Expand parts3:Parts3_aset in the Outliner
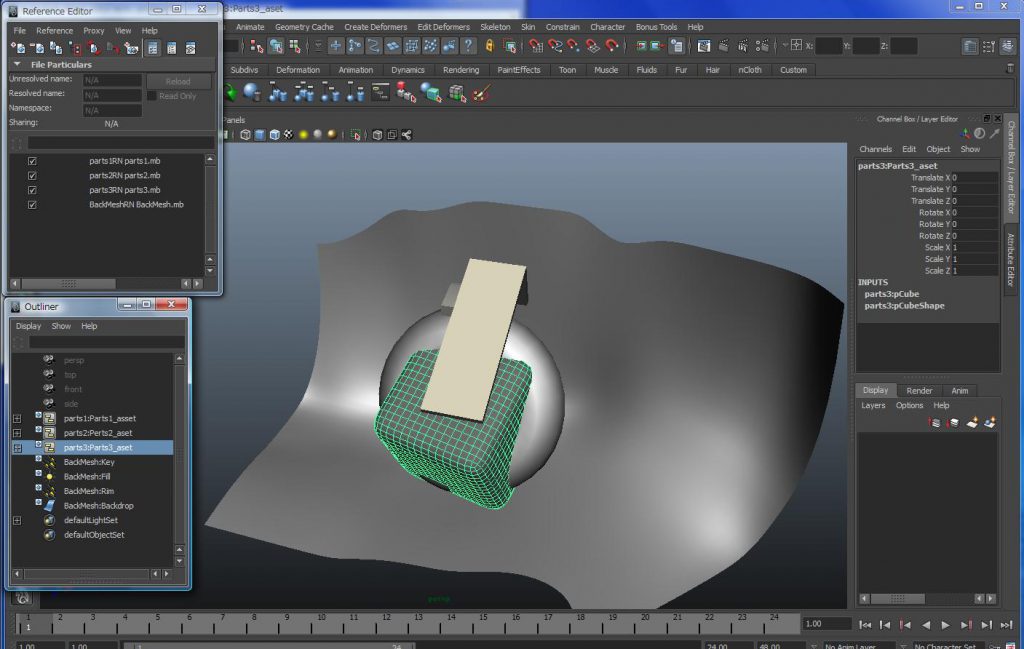 click(17, 448)
